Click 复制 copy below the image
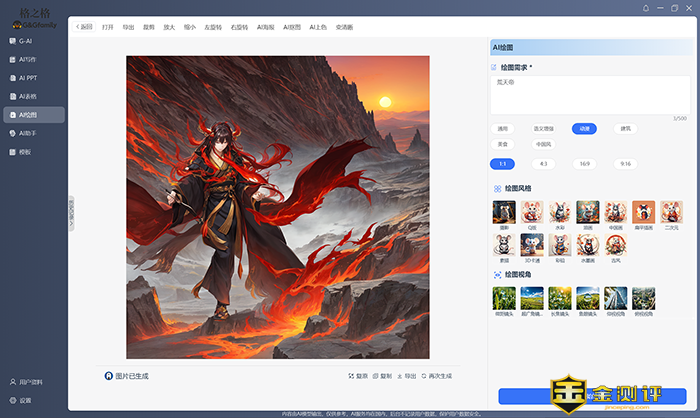The width and height of the screenshot is (700, 418). coord(381,376)
